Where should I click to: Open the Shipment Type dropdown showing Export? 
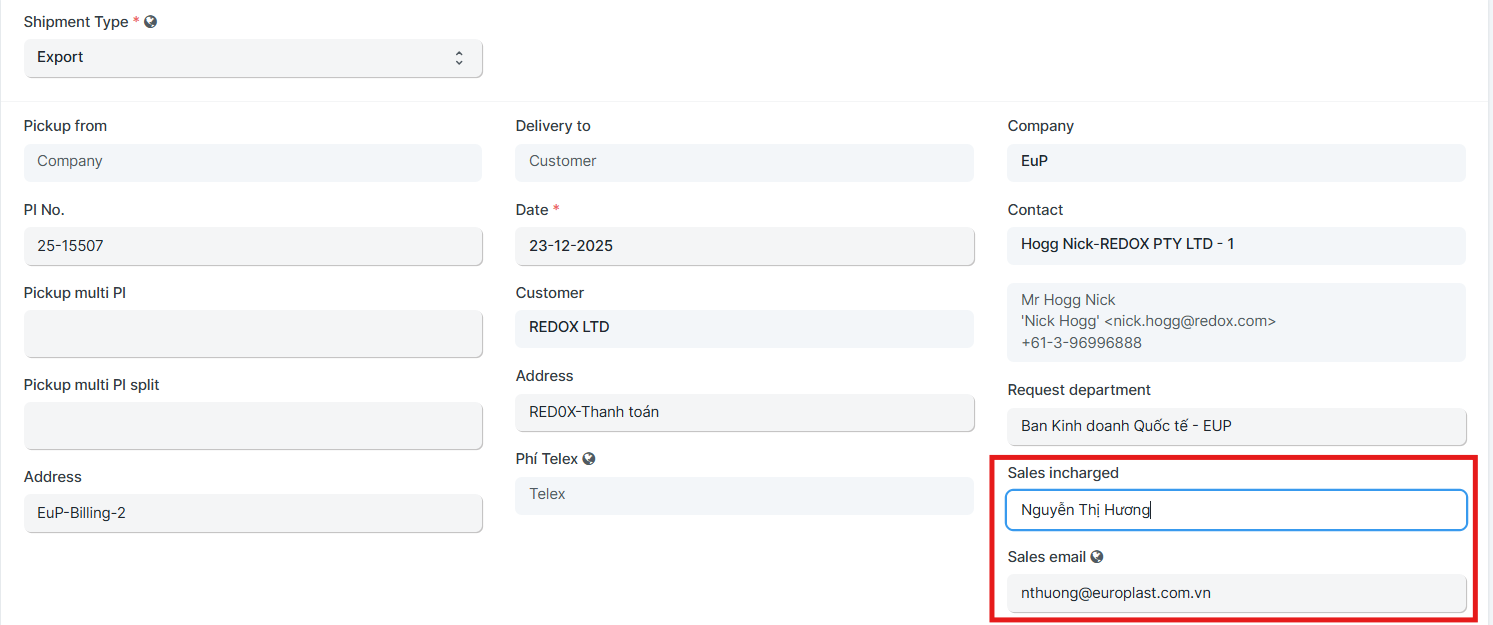coord(253,58)
